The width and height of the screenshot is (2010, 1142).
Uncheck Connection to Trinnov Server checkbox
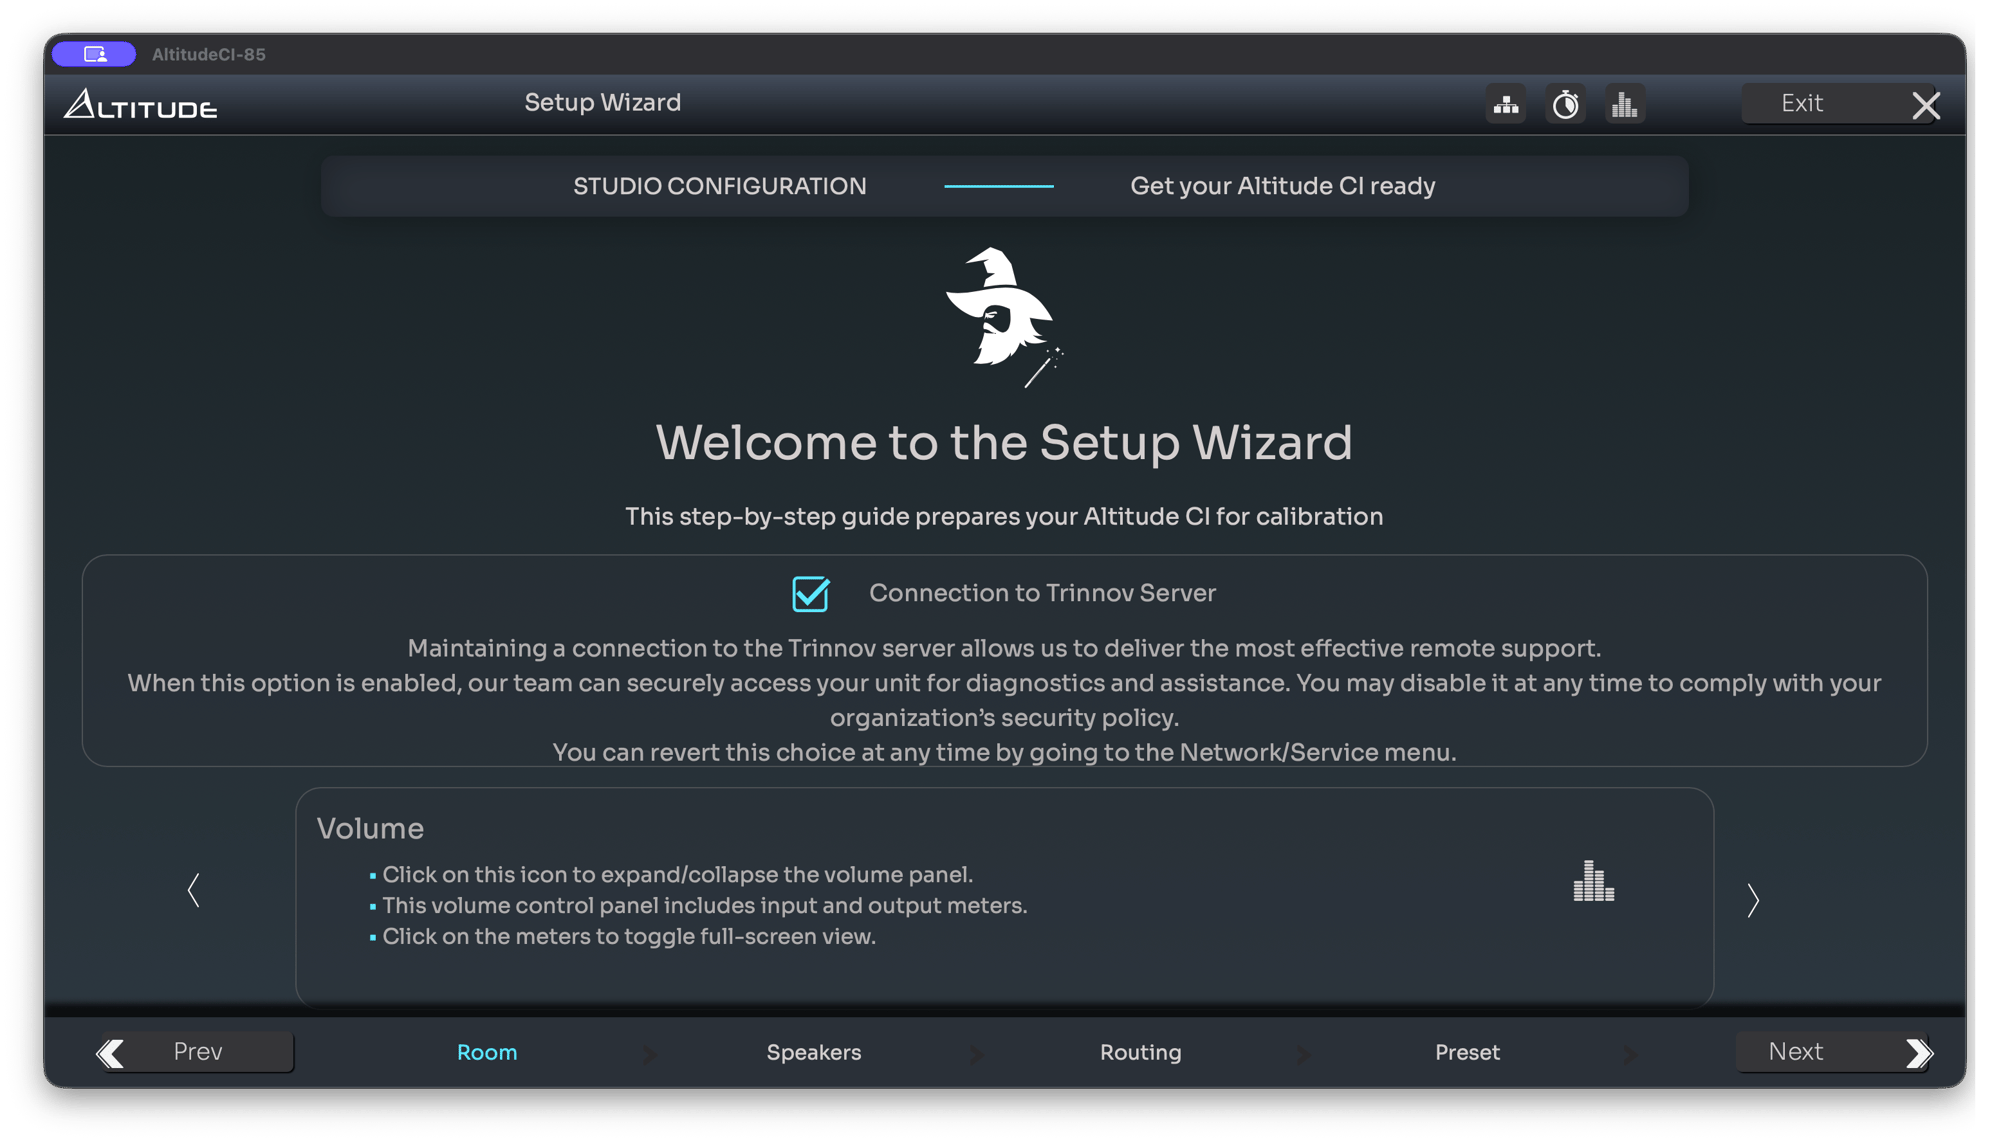pyautogui.click(x=810, y=593)
